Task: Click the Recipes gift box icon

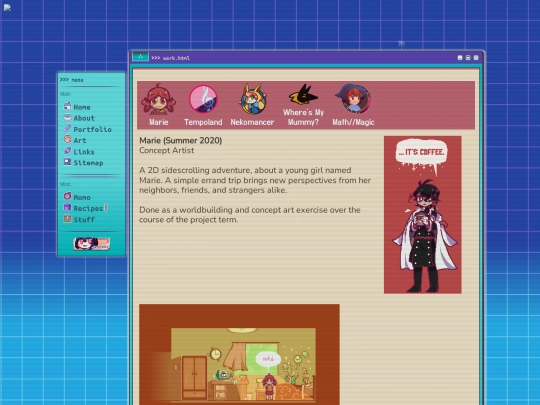Action: click(x=68, y=207)
